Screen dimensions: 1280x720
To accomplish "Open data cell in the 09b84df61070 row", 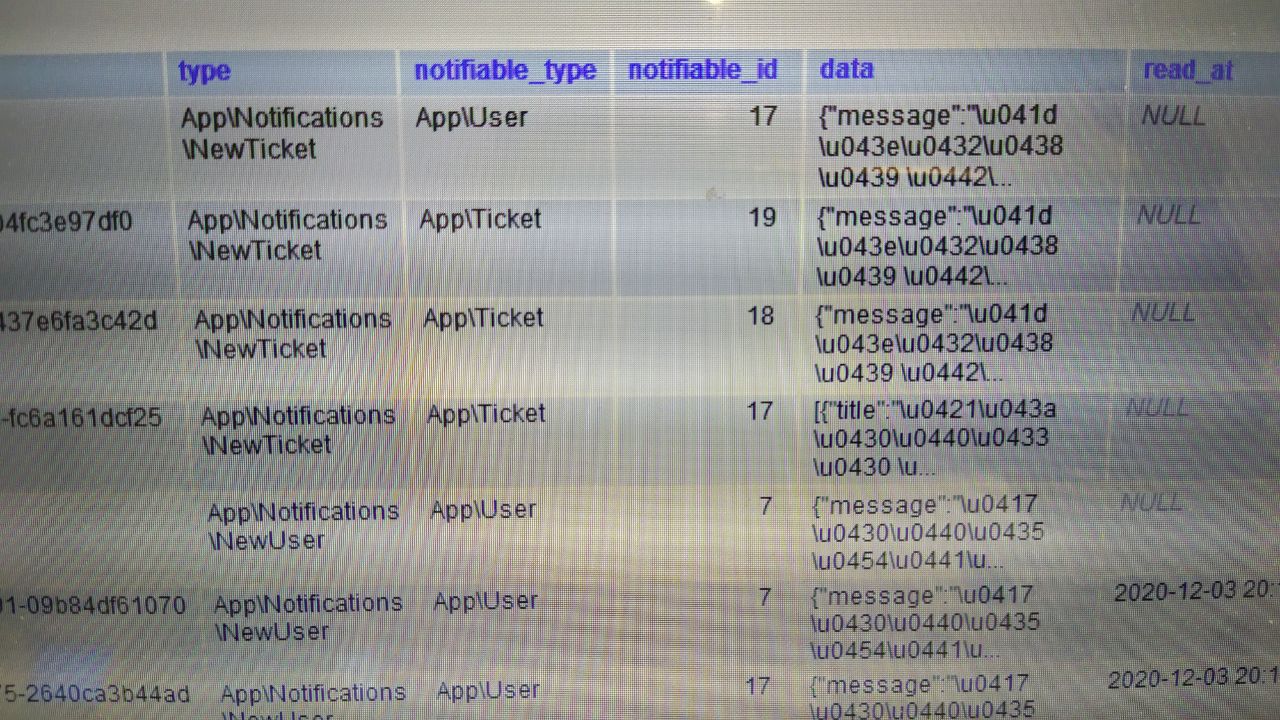I will tap(925, 622).
